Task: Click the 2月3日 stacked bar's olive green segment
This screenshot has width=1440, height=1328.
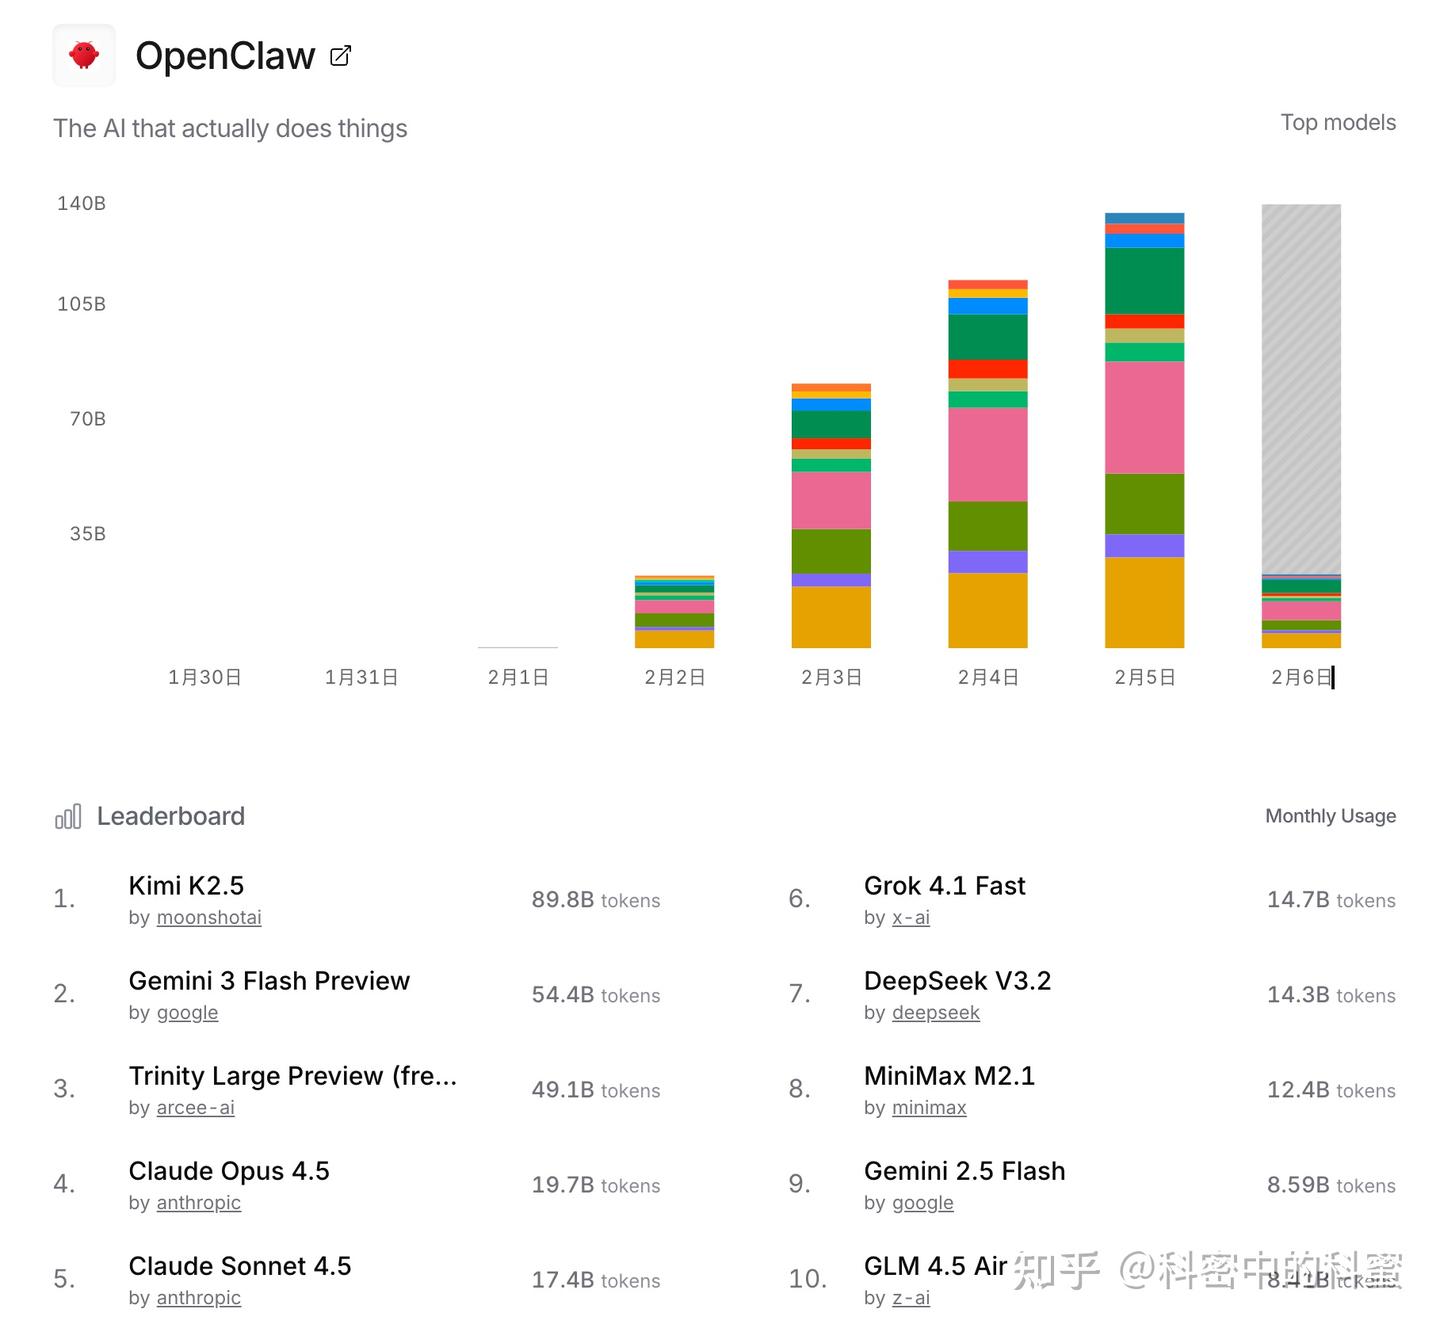Action: (x=831, y=551)
